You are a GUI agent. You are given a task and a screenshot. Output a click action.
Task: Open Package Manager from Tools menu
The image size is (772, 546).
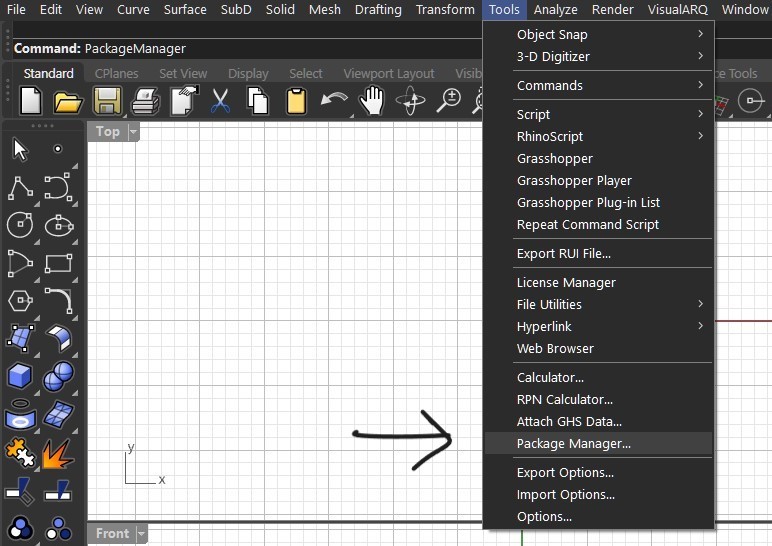point(573,443)
